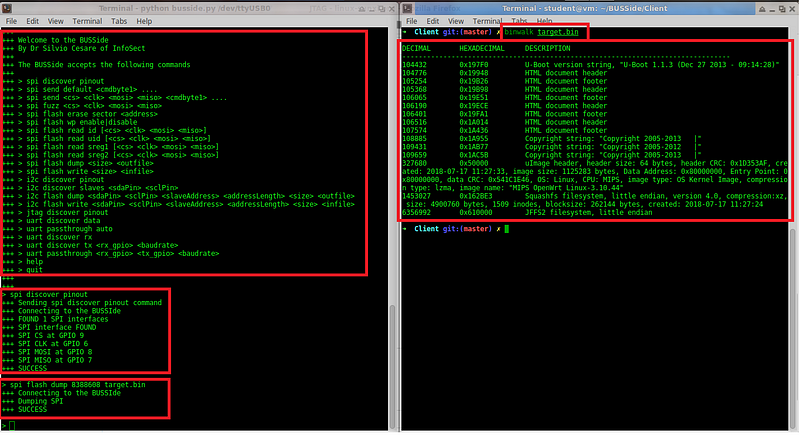Click the green cursor at Client git prompt
The height and width of the screenshot is (435, 800).
pos(507,229)
